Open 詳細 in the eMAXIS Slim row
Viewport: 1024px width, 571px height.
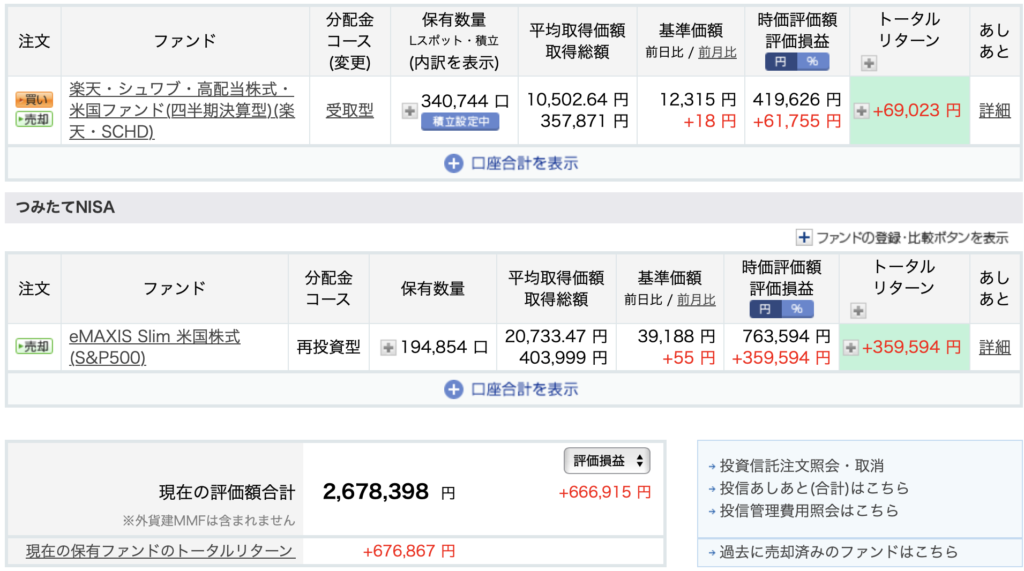(x=994, y=348)
